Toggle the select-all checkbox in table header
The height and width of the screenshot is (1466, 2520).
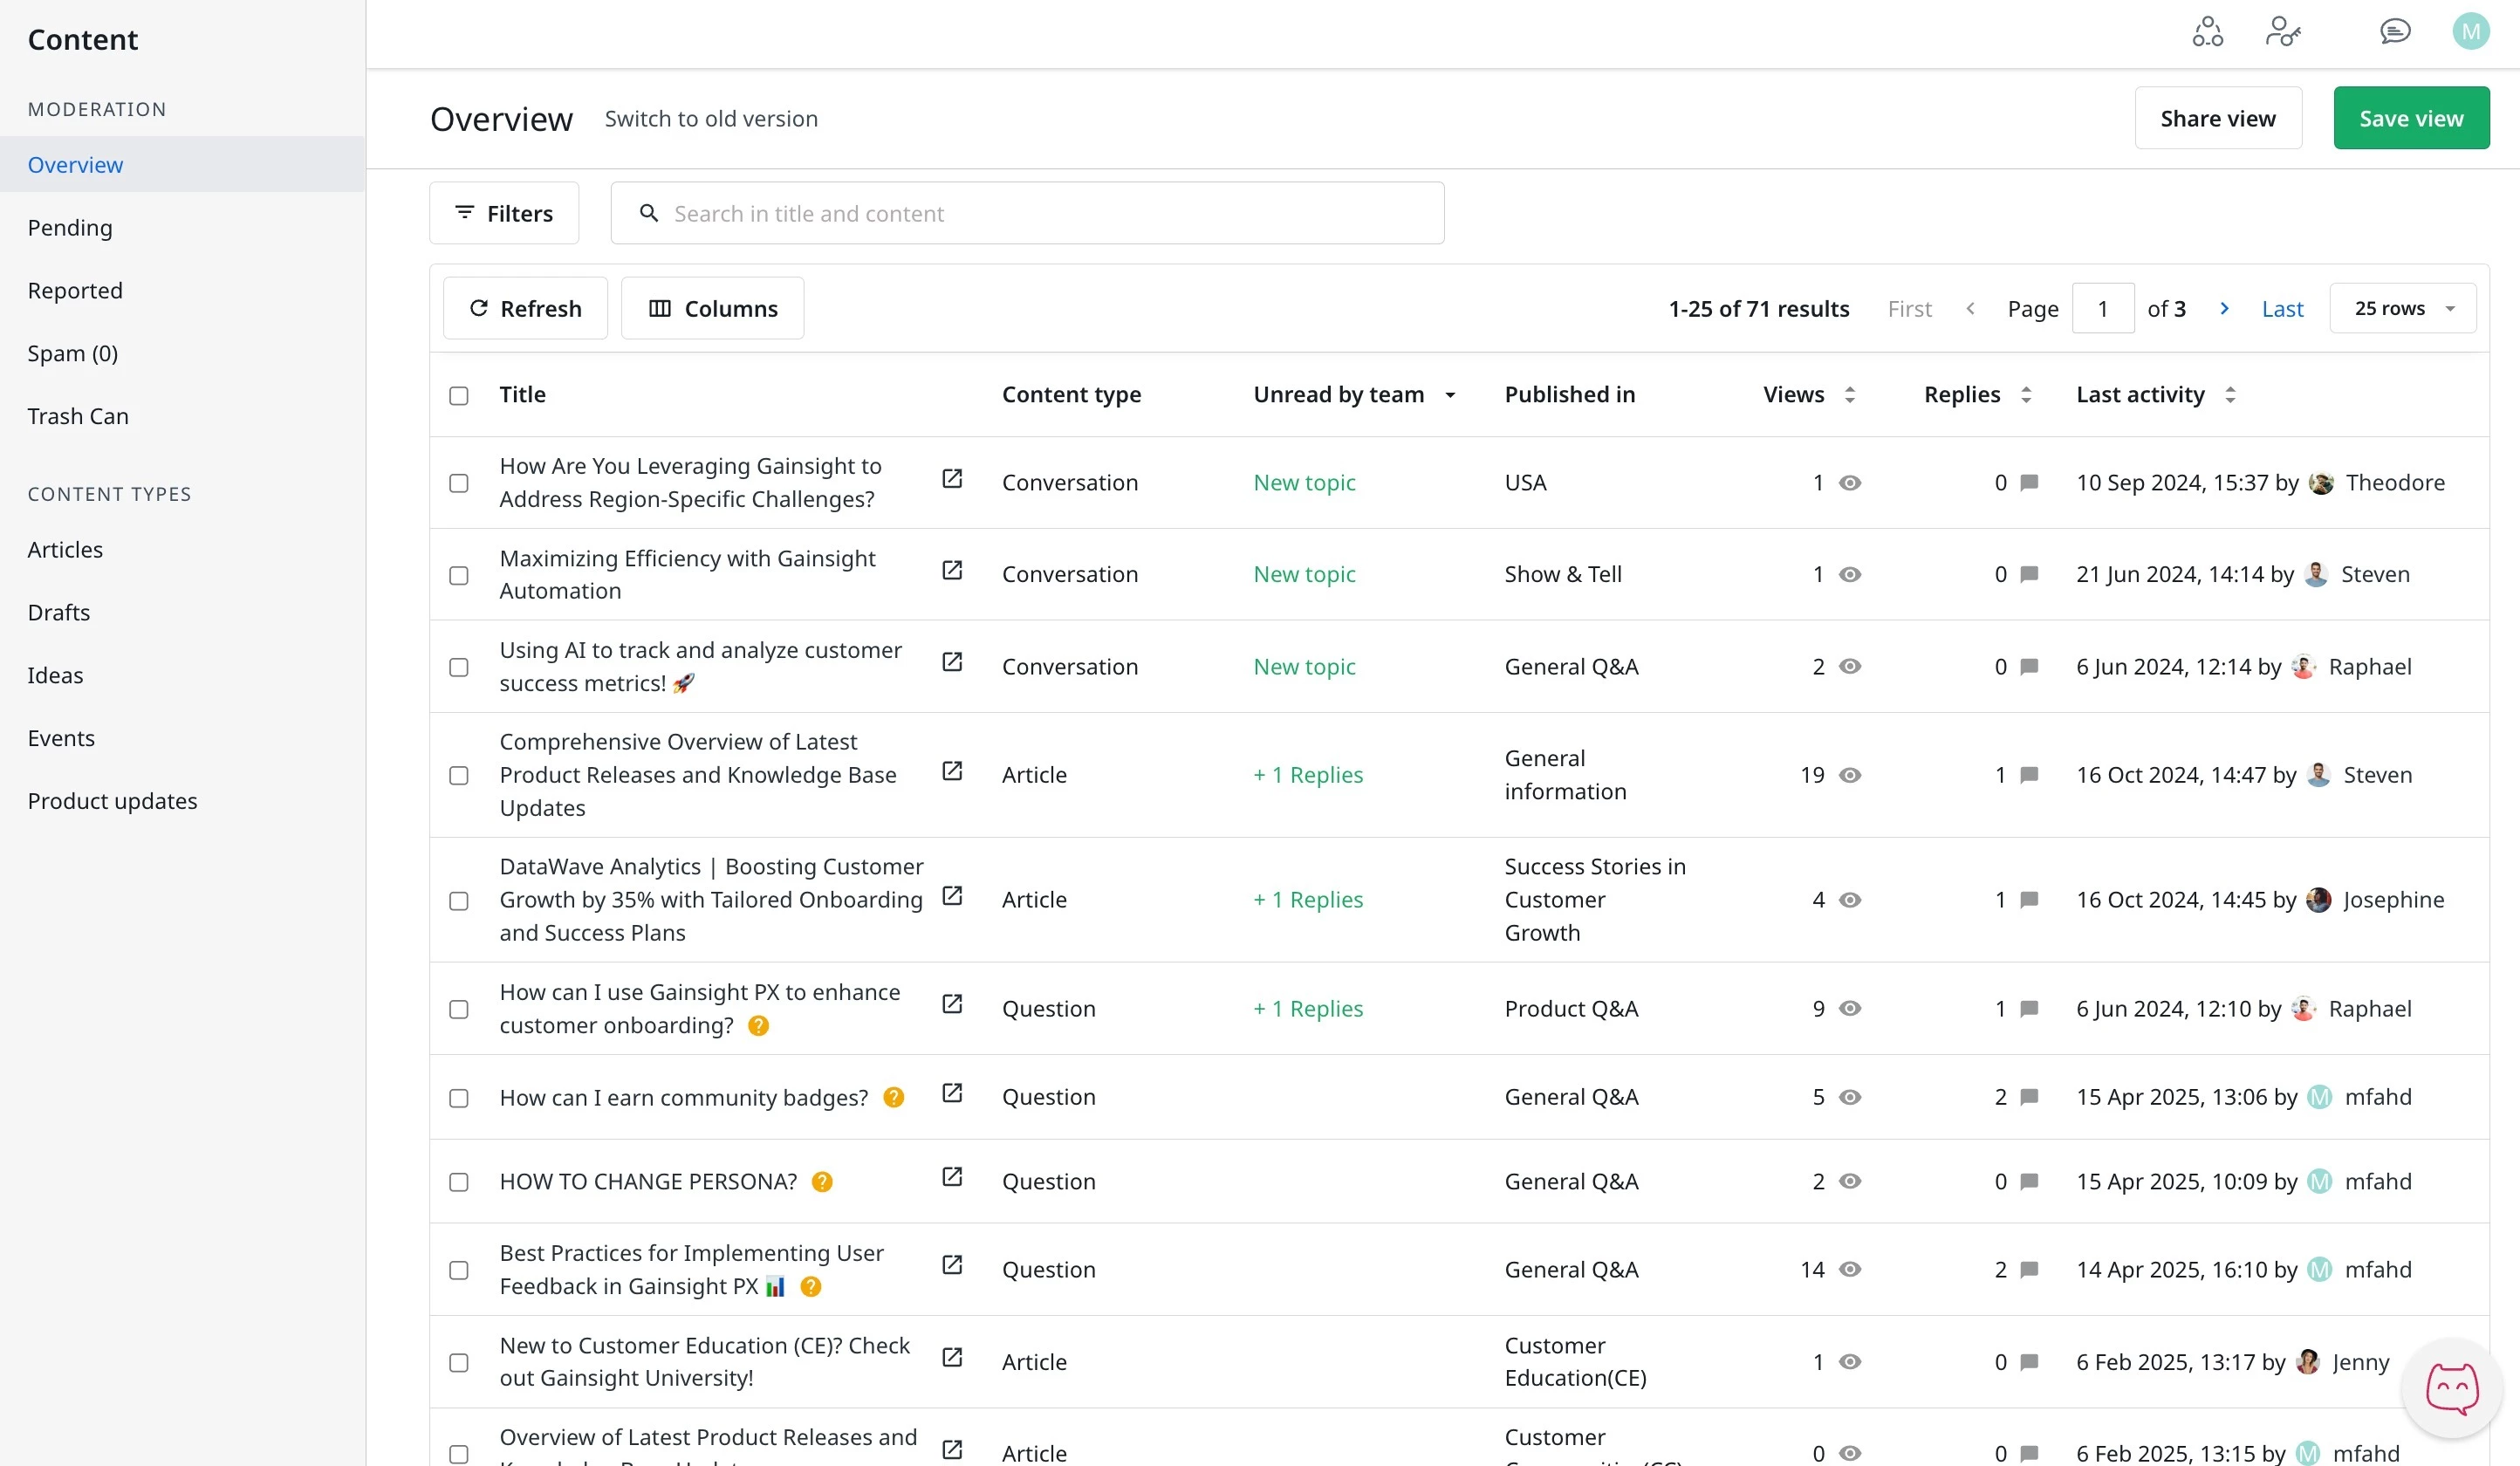click(459, 396)
